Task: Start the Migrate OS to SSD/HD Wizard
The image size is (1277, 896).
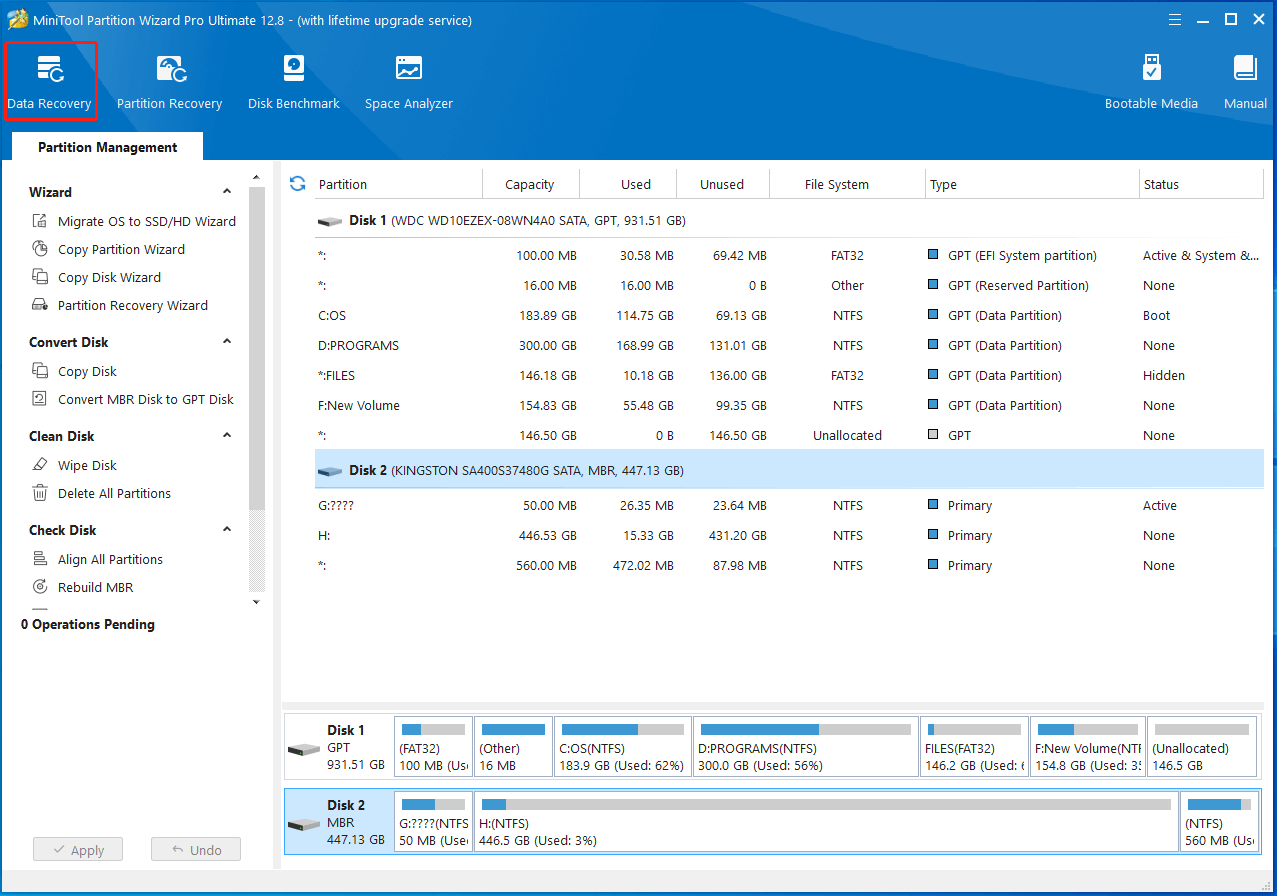Action: 134,221
